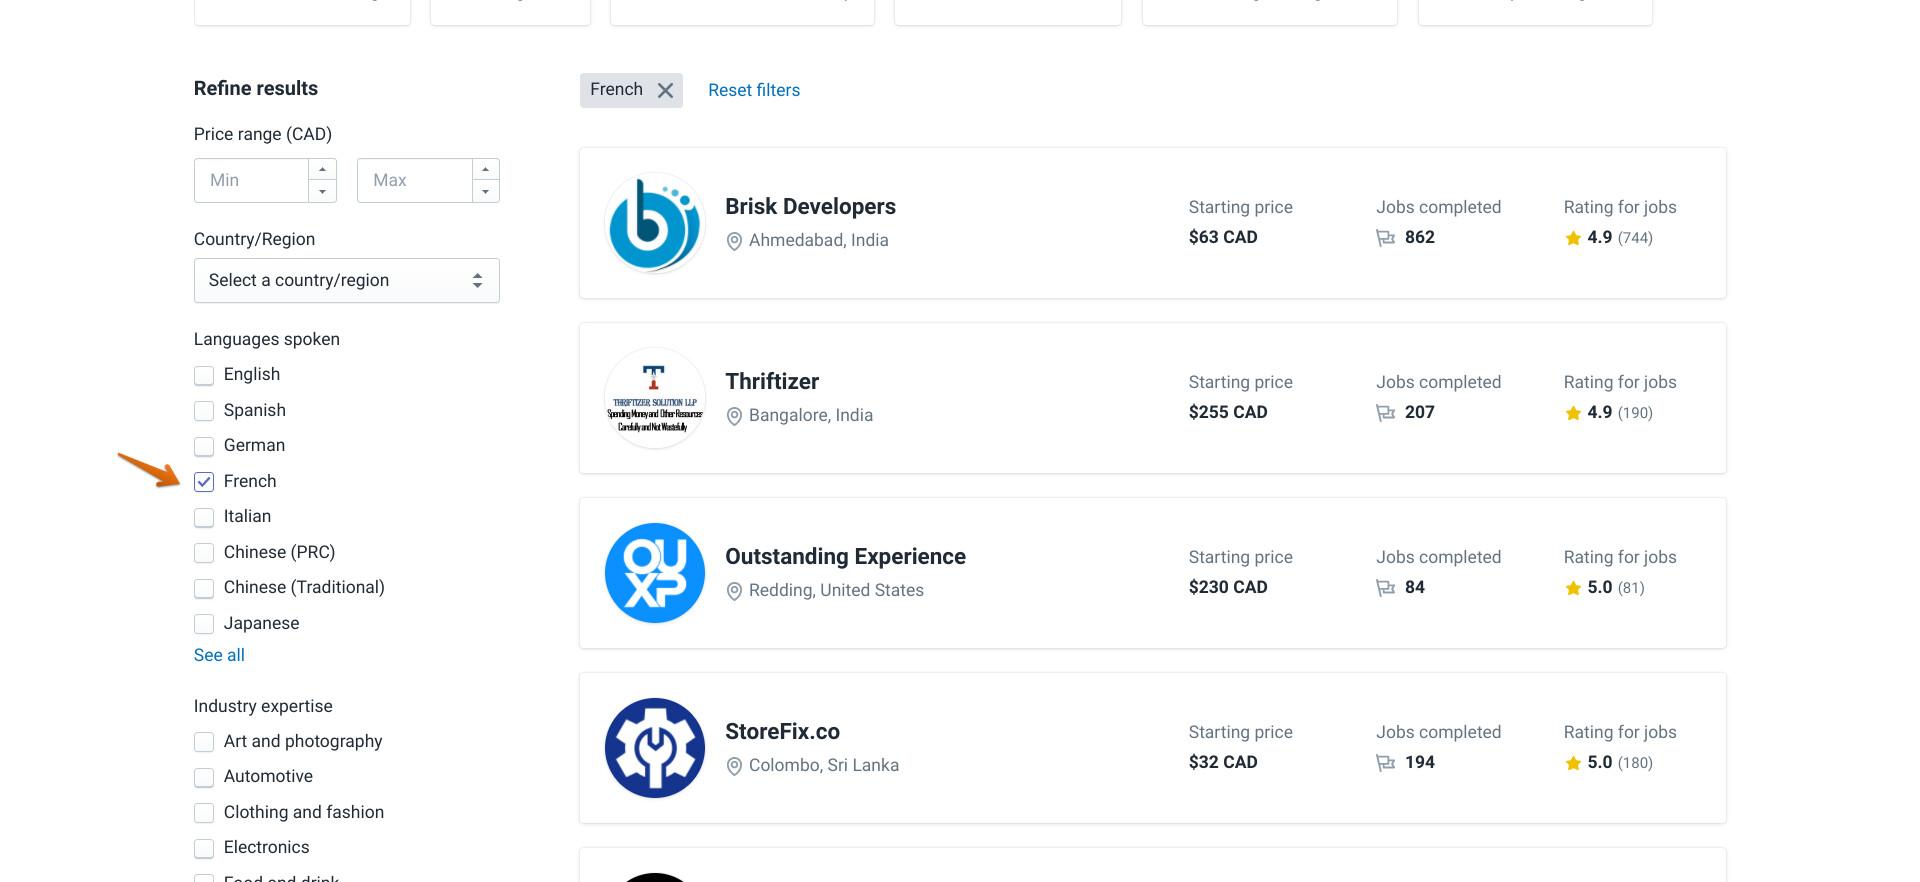Image resolution: width=1920 pixels, height=882 pixels.
Task: Click the Ahmedabad, India location pin icon
Action: 734,241
